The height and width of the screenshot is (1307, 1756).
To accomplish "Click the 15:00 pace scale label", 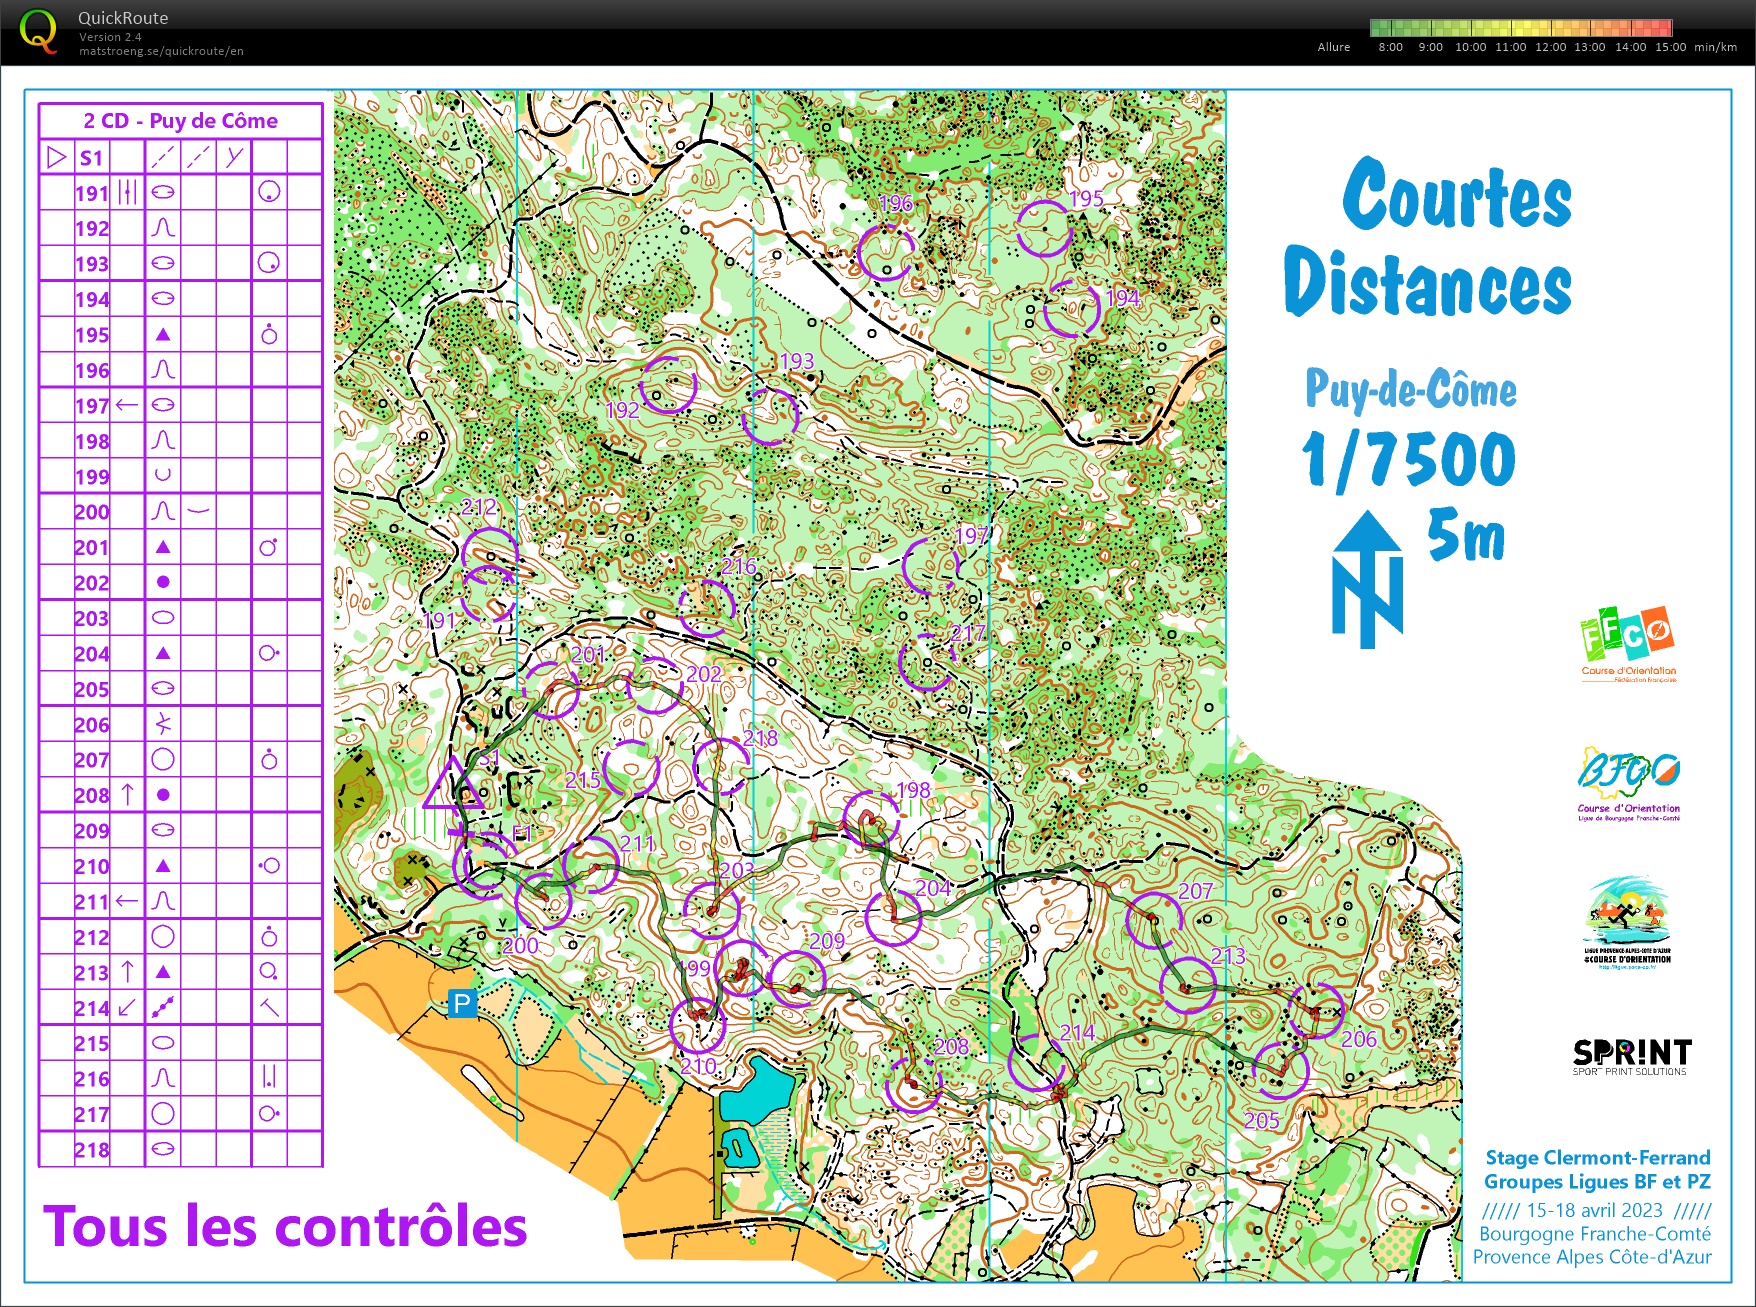I will point(1670,47).
